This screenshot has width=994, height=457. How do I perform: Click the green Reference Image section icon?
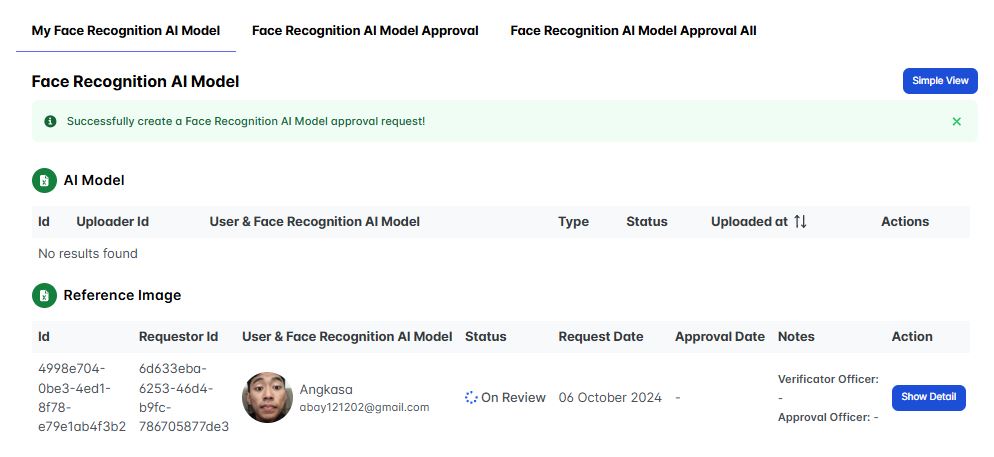click(x=43, y=295)
